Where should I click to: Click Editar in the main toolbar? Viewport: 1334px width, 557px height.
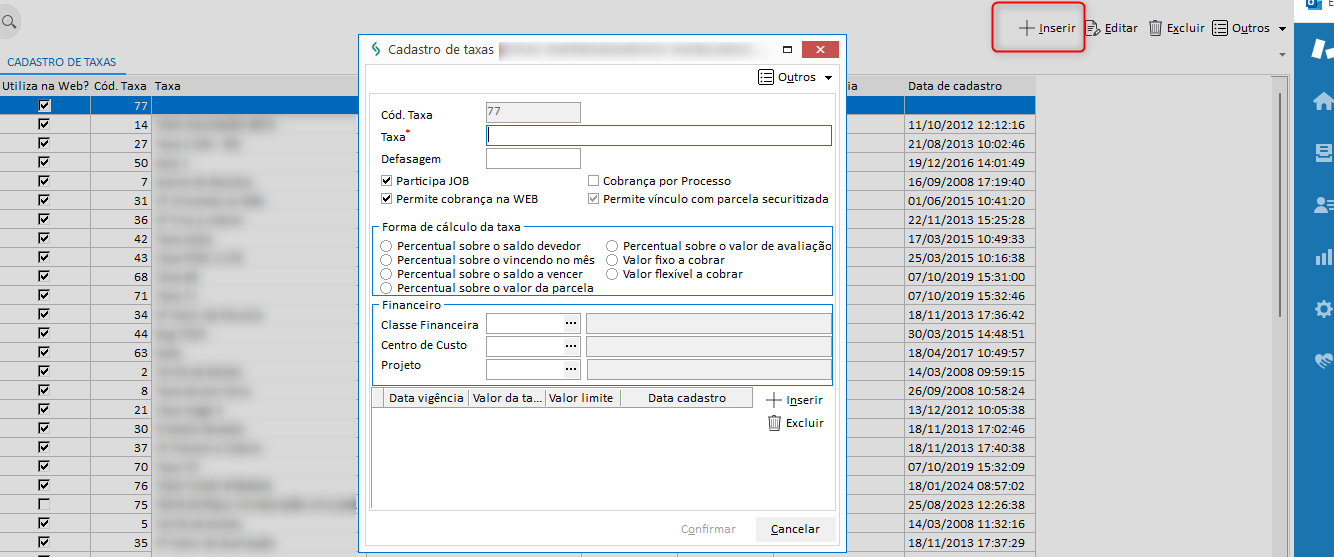pyautogui.click(x=1111, y=28)
